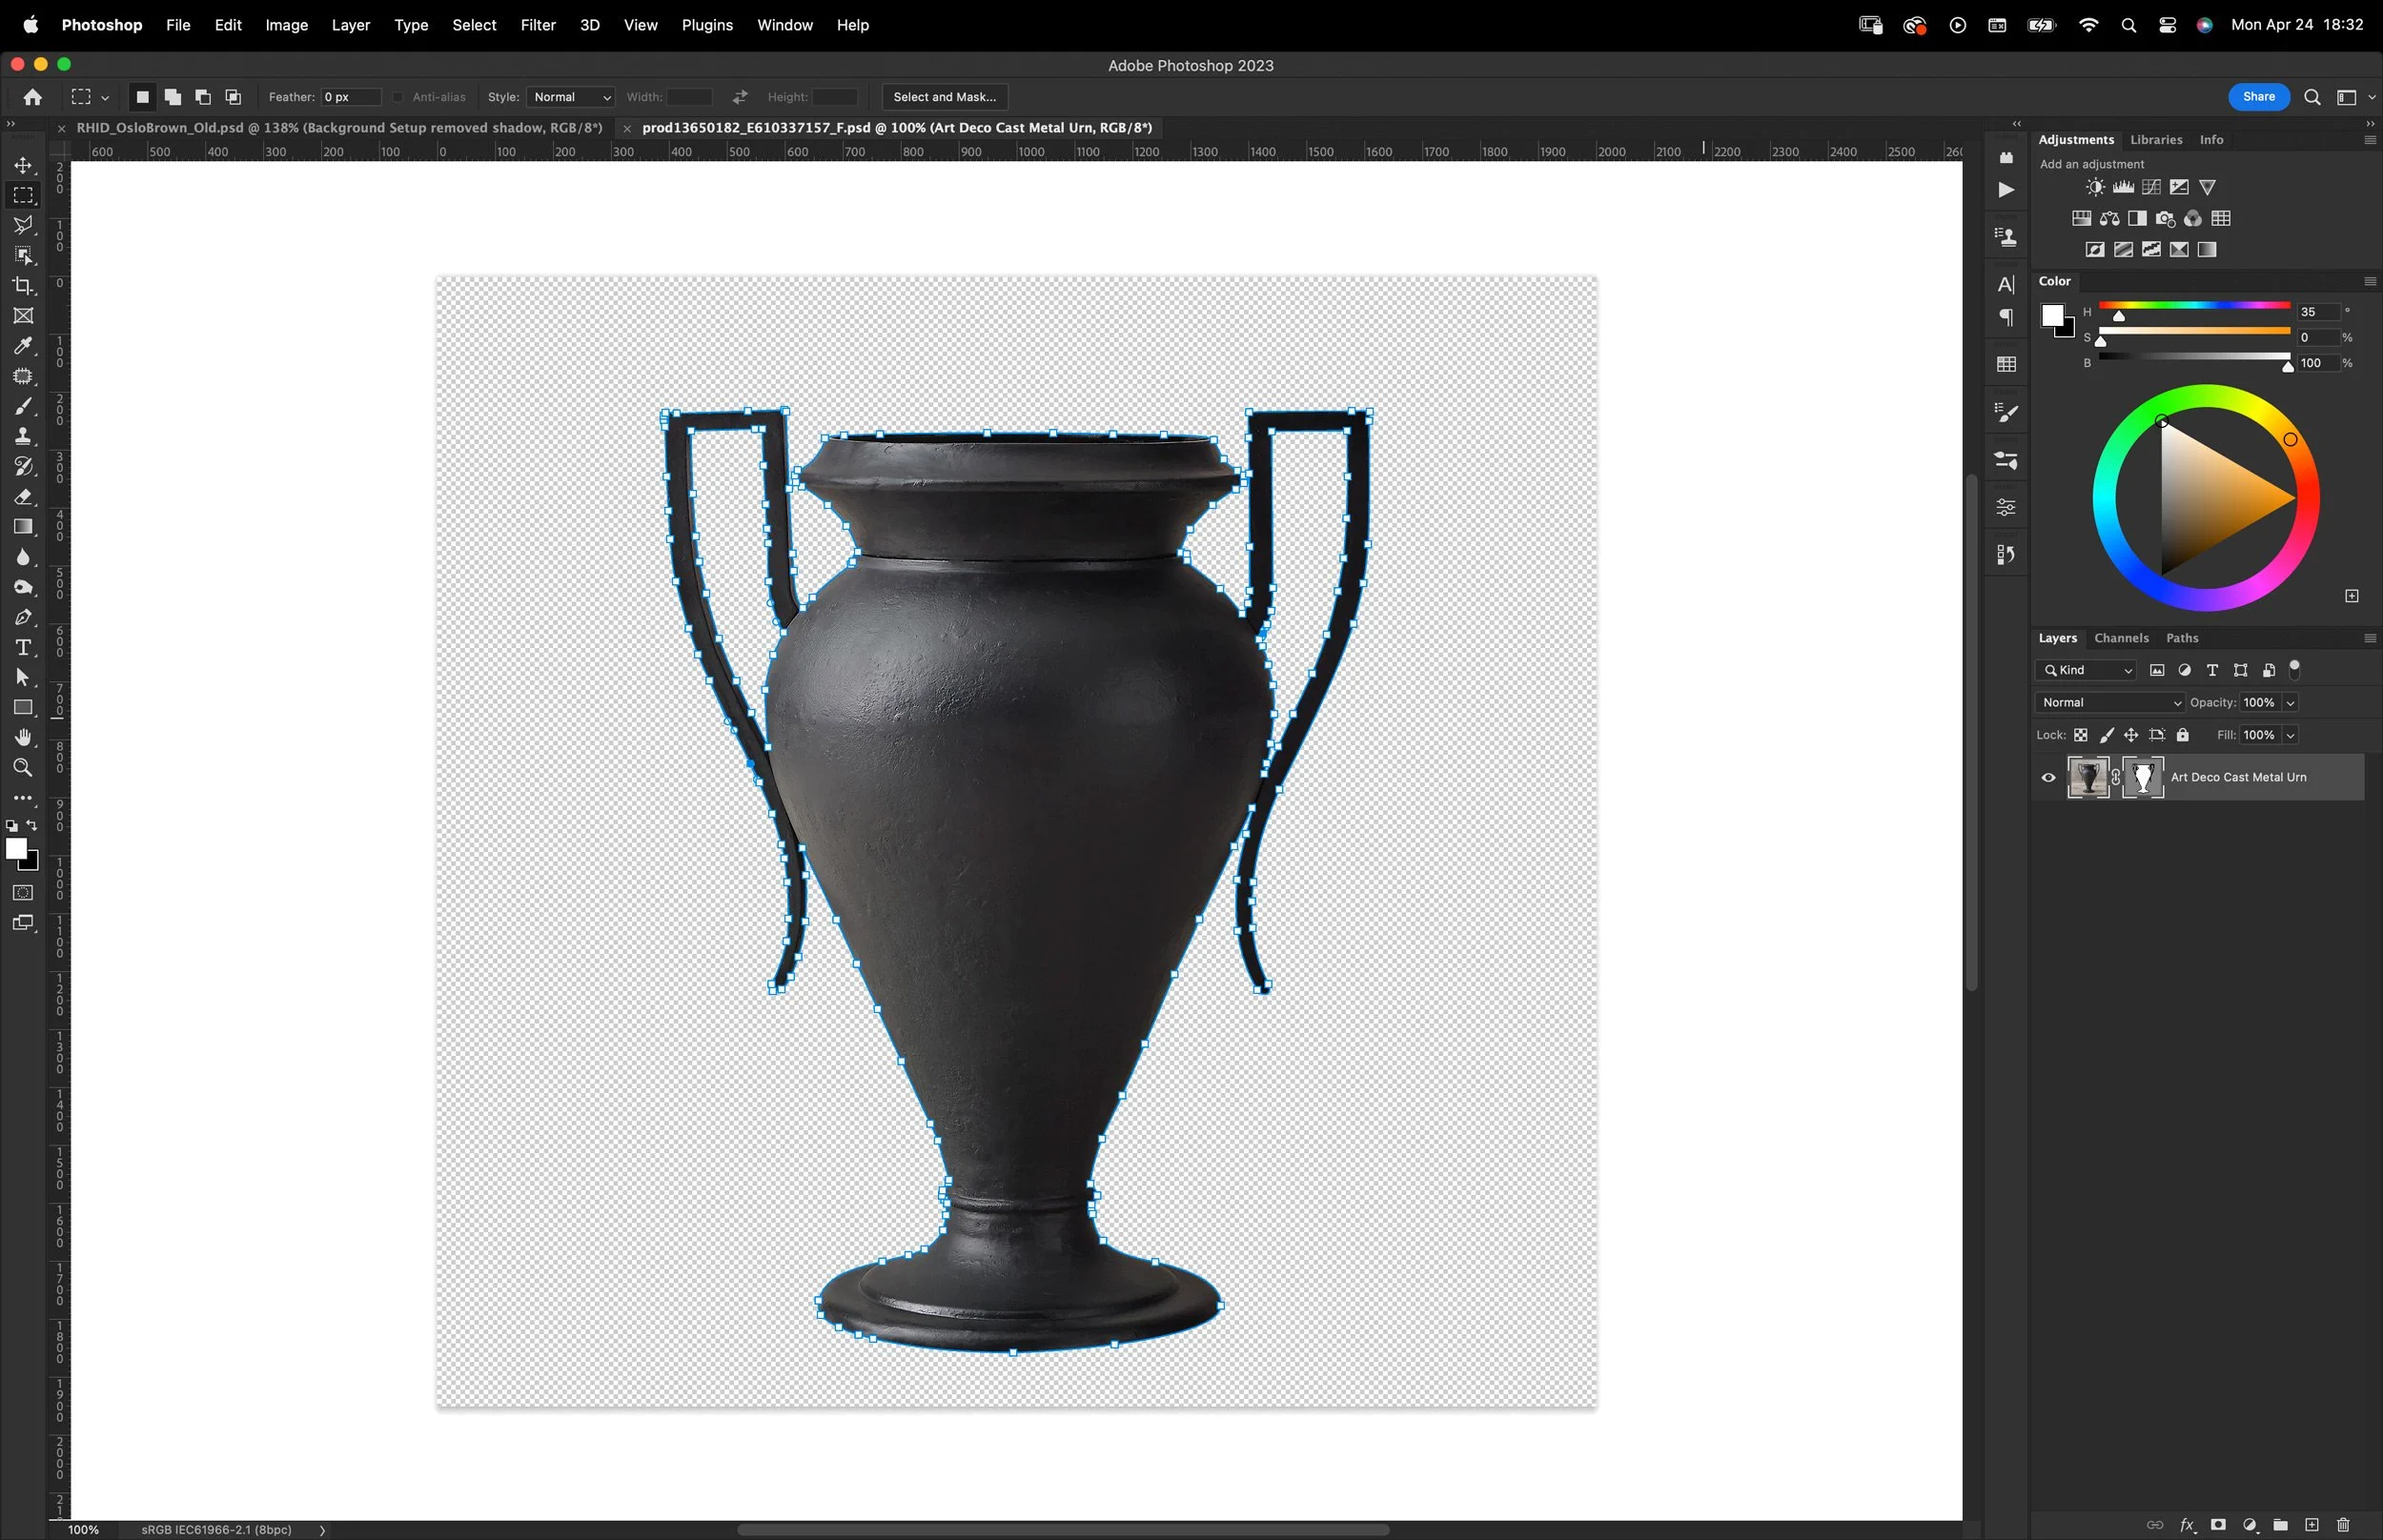
Task: Open the Style dropdown set to Normal
Action: 571,97
